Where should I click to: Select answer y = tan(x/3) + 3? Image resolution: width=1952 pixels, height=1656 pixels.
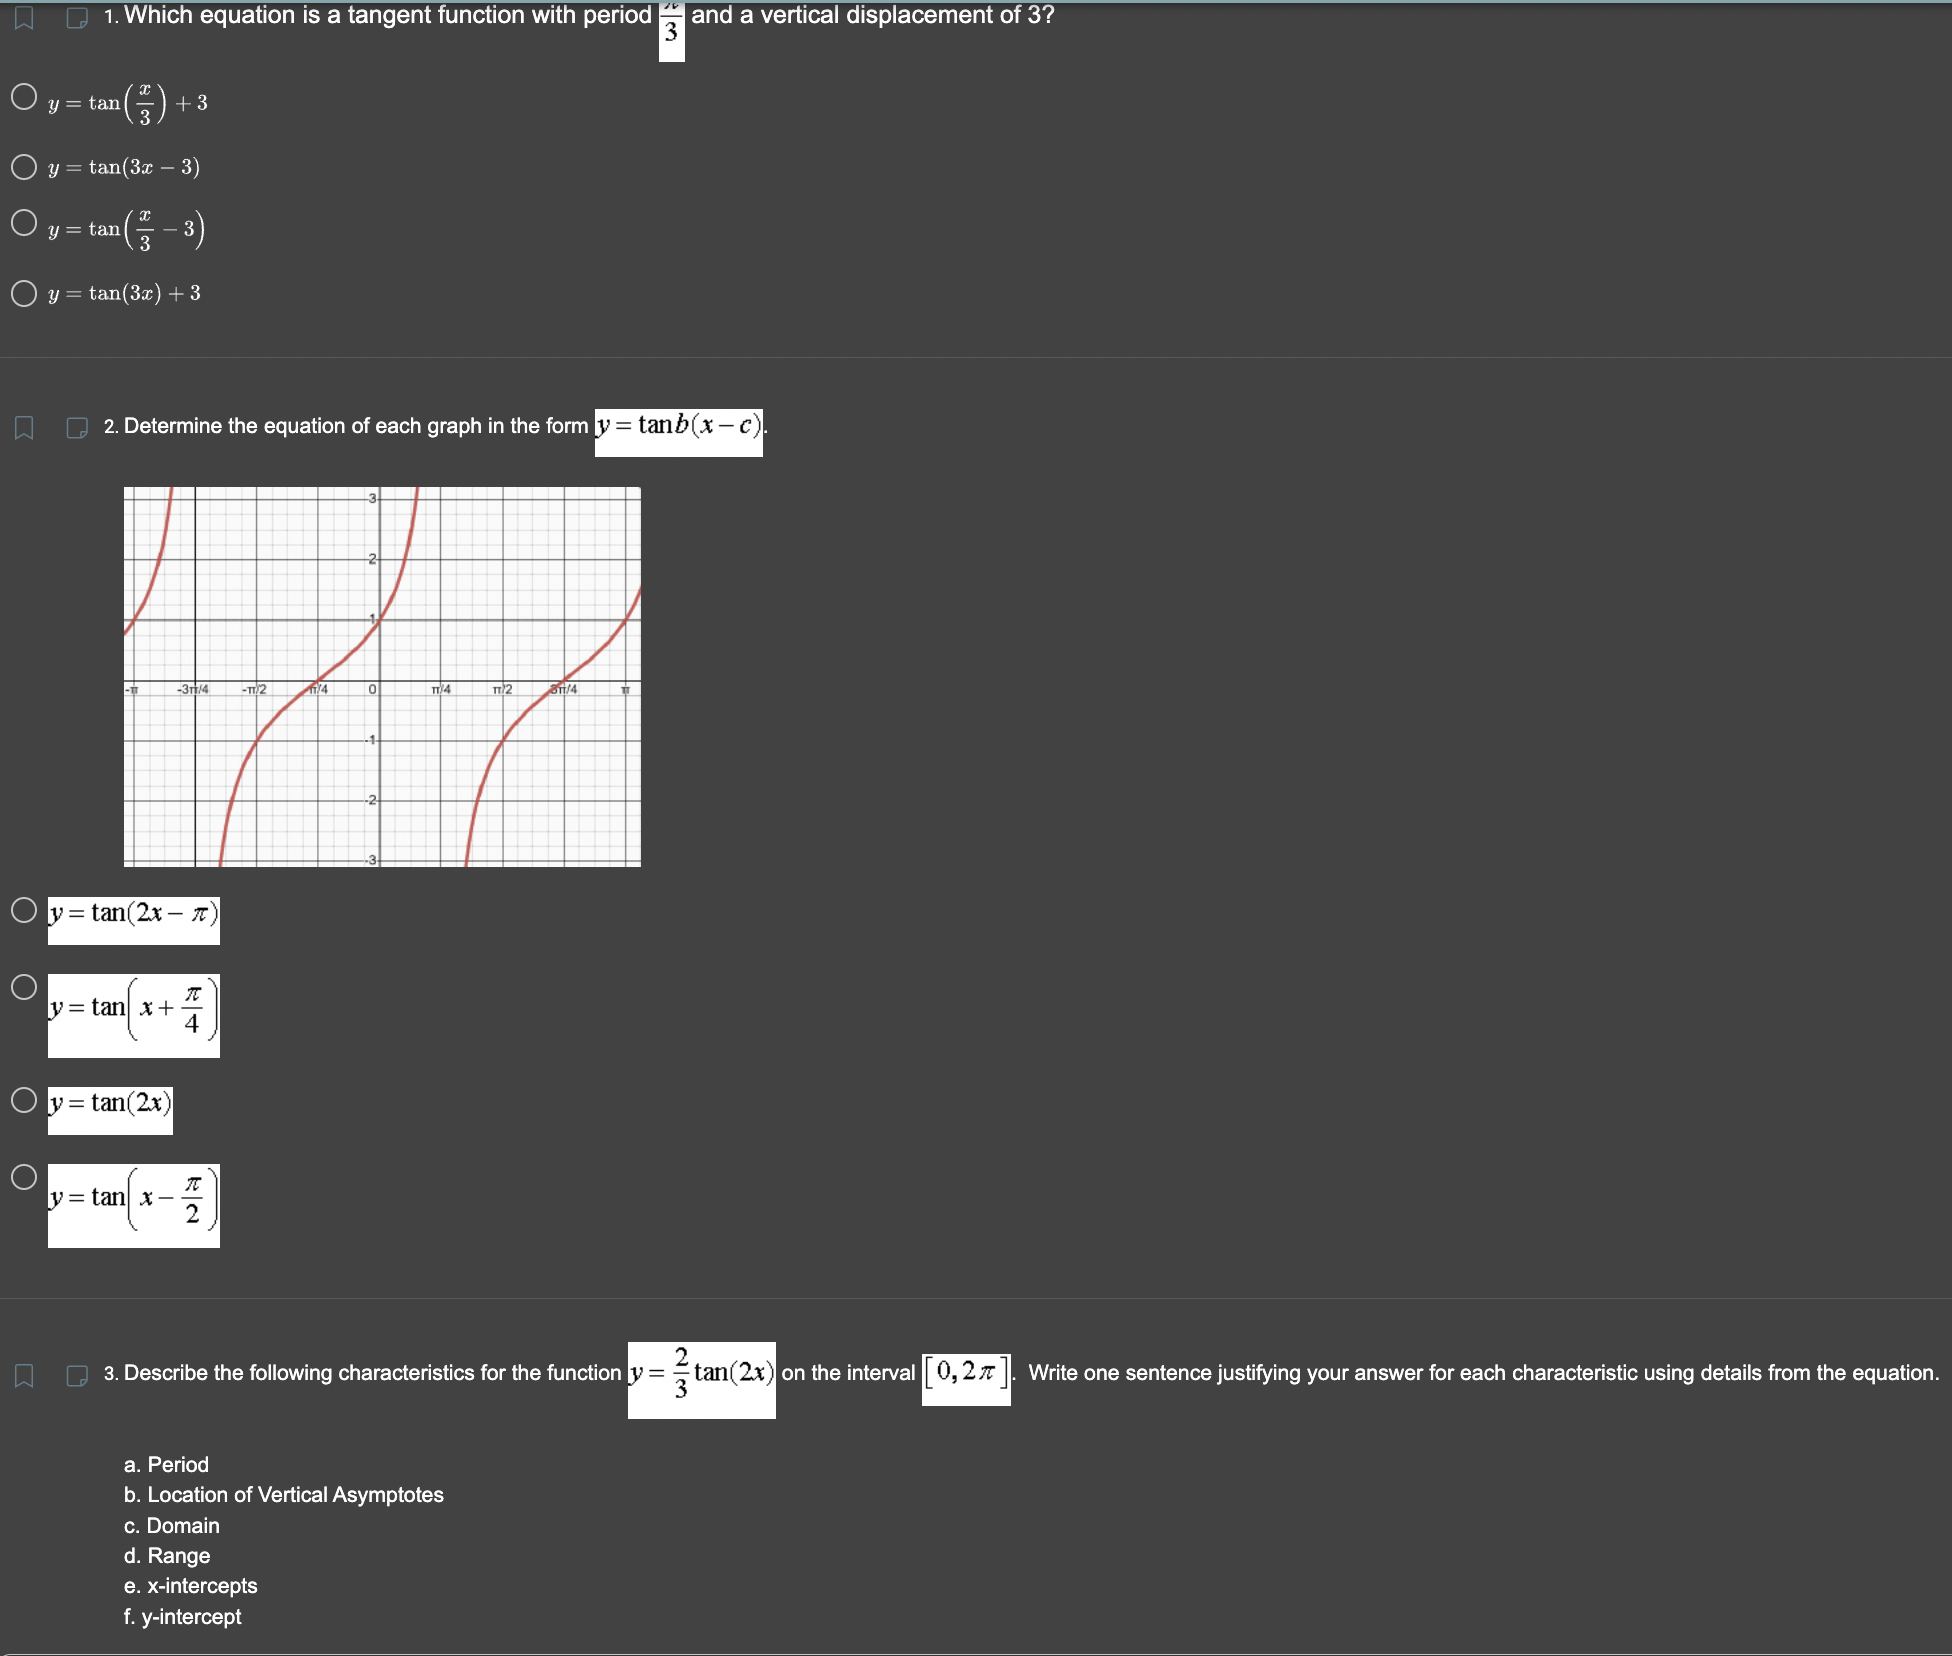24,95
